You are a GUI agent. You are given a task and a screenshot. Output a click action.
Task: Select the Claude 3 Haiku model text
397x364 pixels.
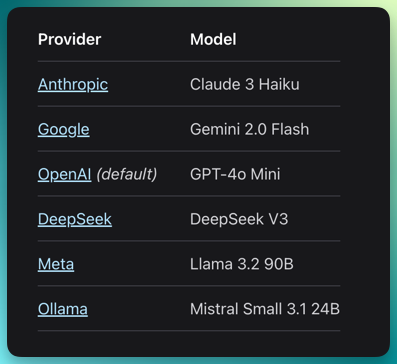(245, 85)
